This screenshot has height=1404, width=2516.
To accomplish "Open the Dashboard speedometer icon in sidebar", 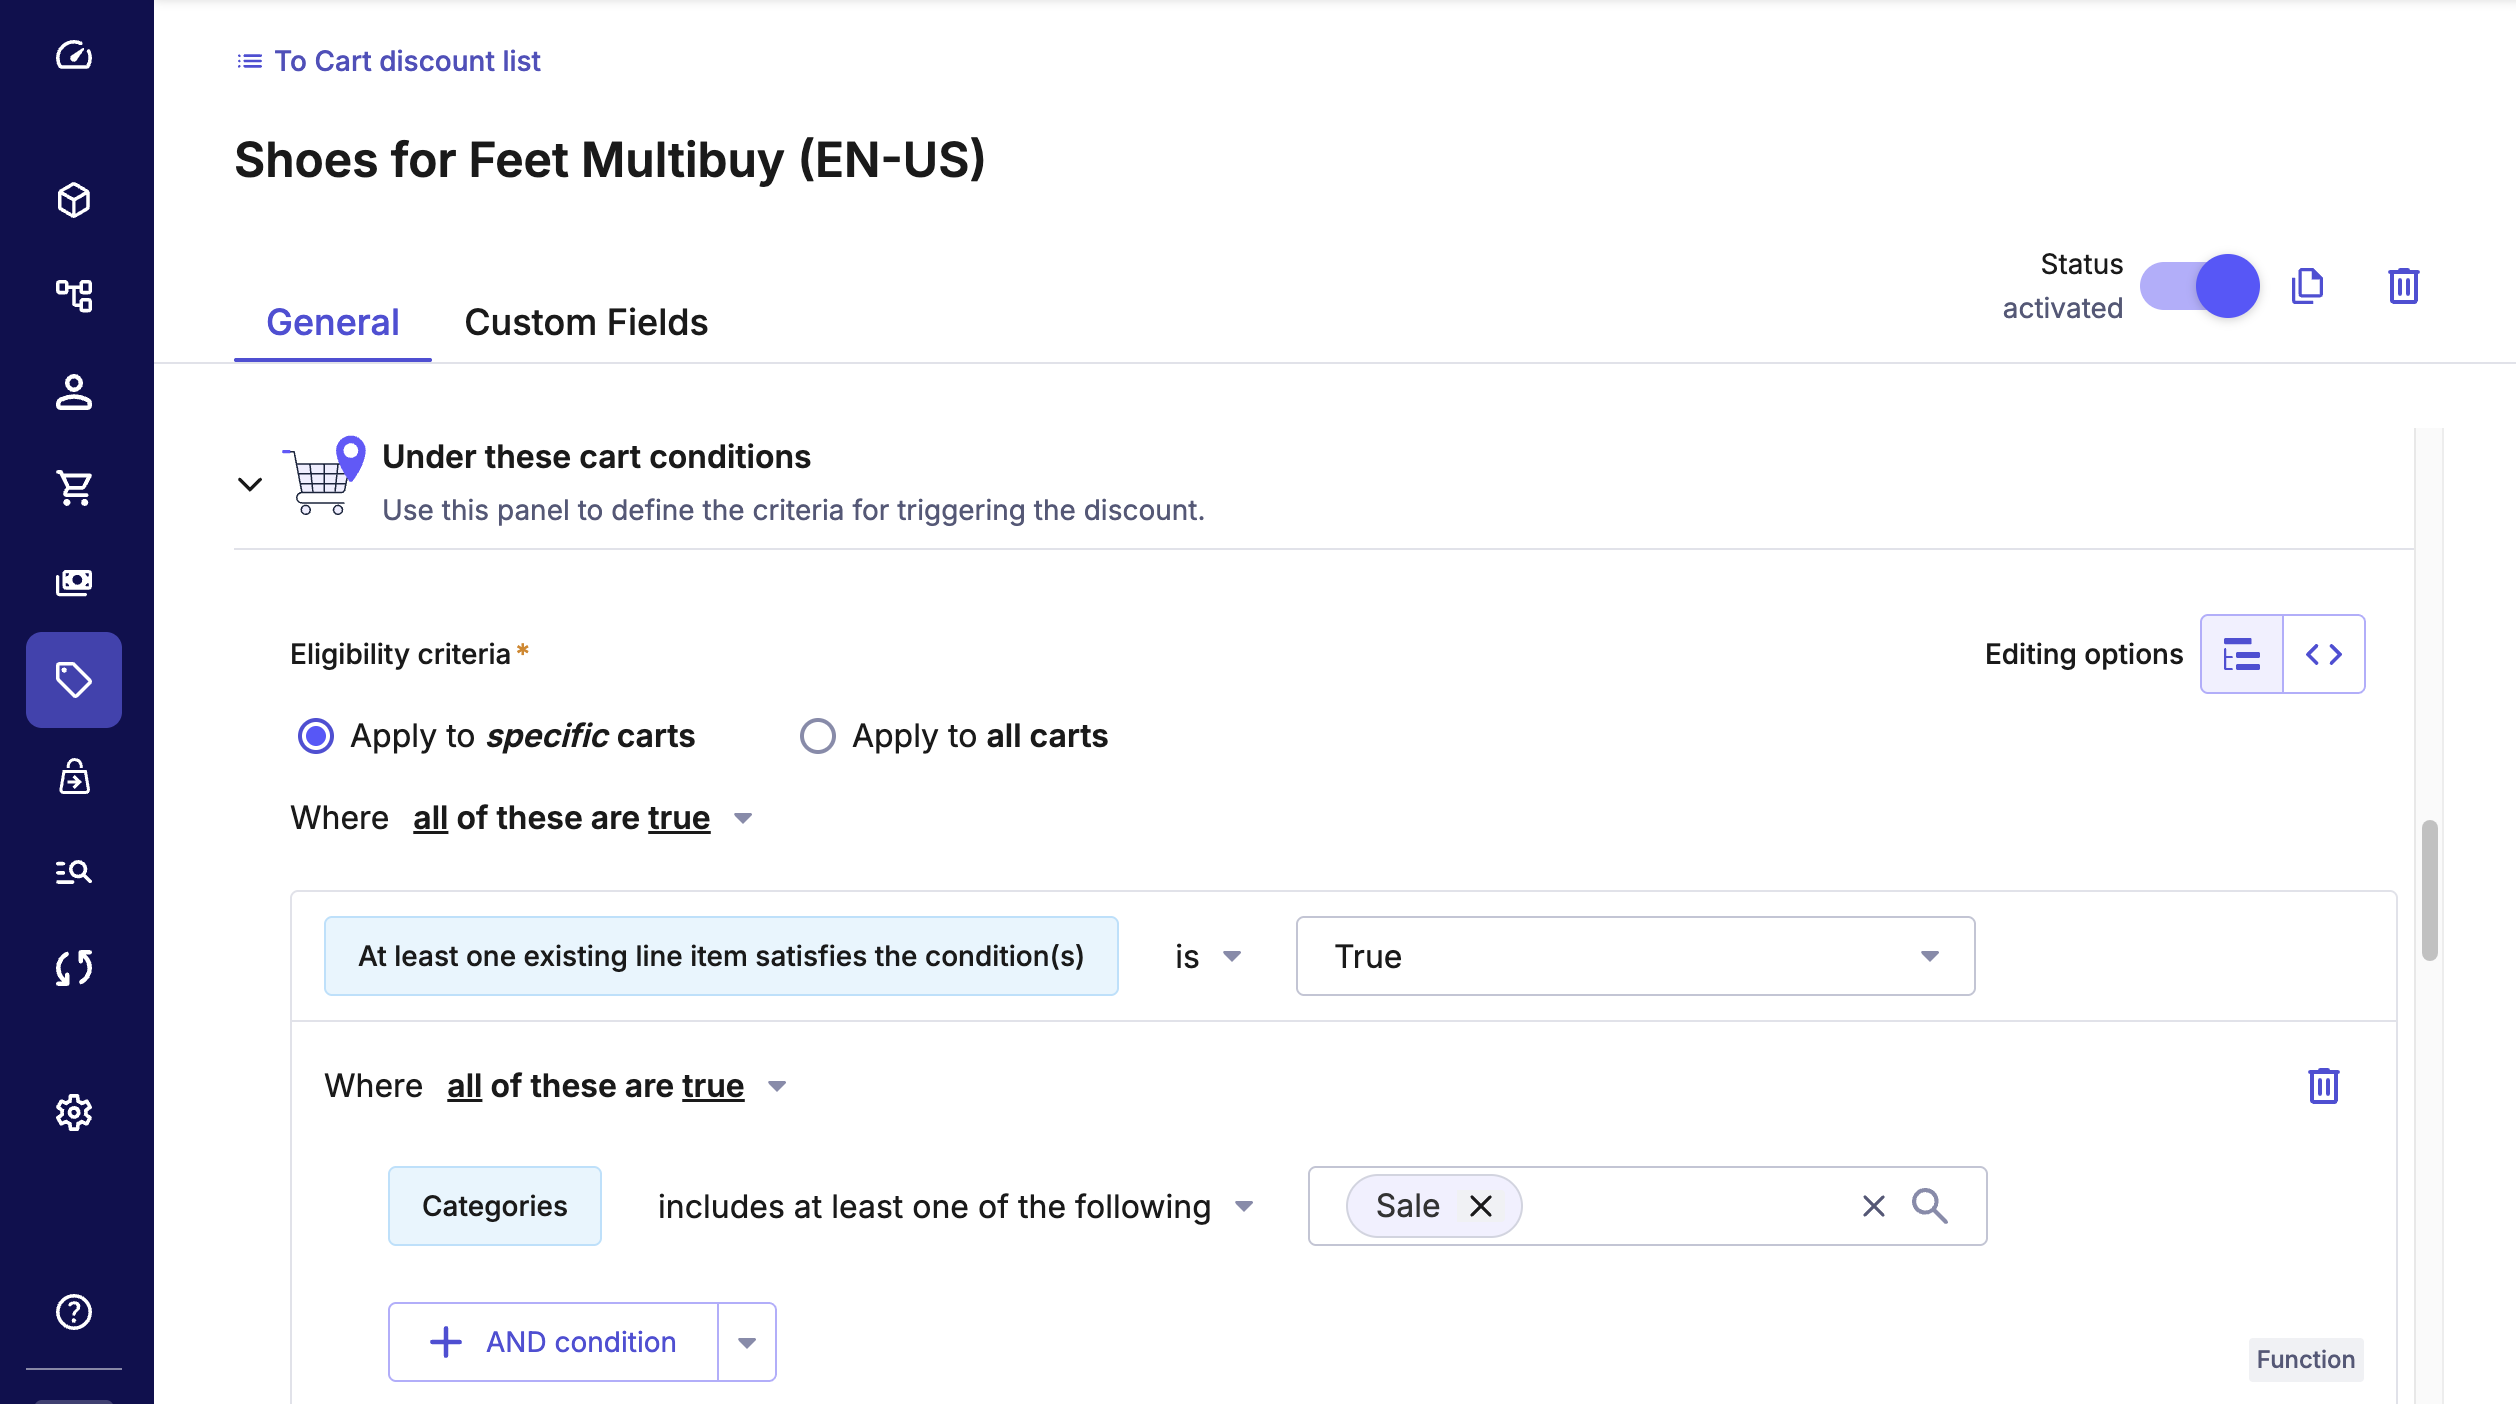I will pyautogui.click(x=74, y=55).
